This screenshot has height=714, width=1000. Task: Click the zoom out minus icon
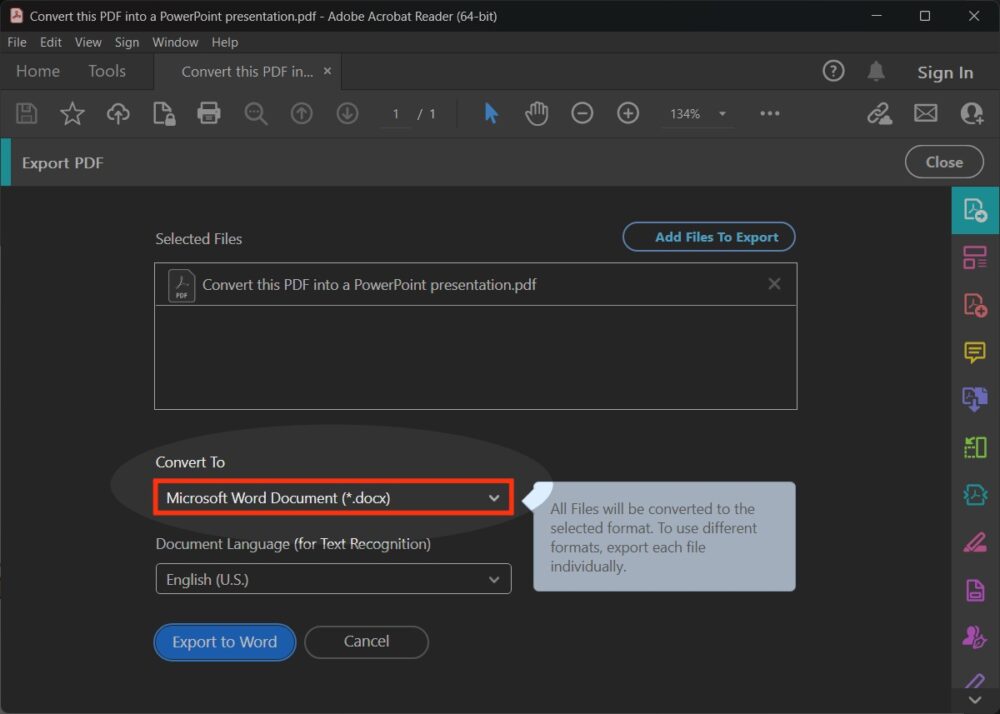(582, 114)
